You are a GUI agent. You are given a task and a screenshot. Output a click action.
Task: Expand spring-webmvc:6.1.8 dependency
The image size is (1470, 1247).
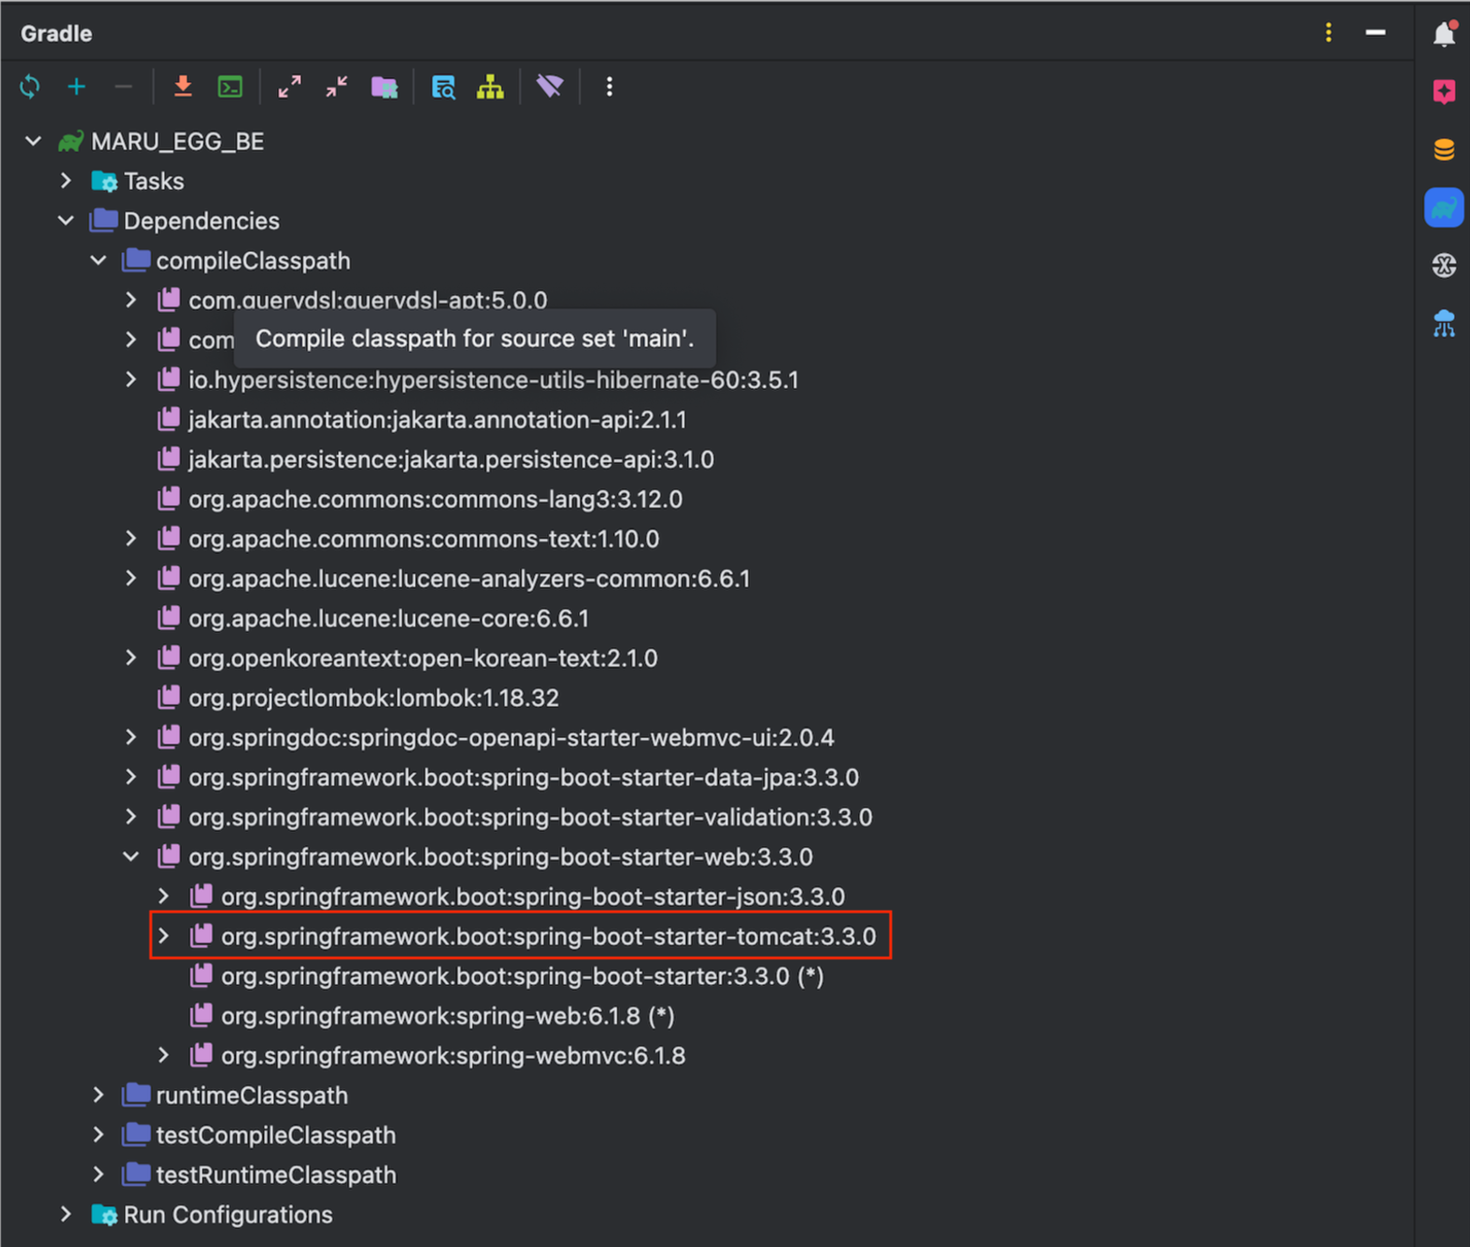click(x=164, y=1055)
